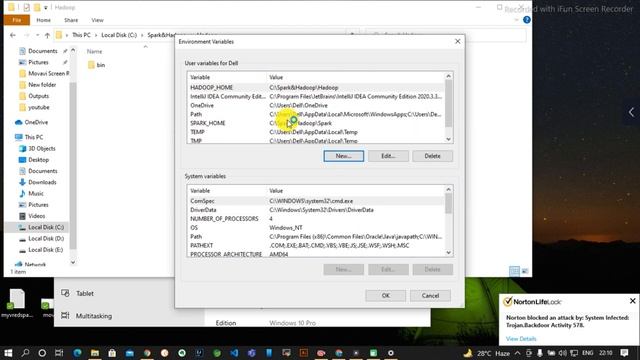This screenshot has width=640, height=360.
Task: Select OneDrive user variable row
Action: [316, 105]
